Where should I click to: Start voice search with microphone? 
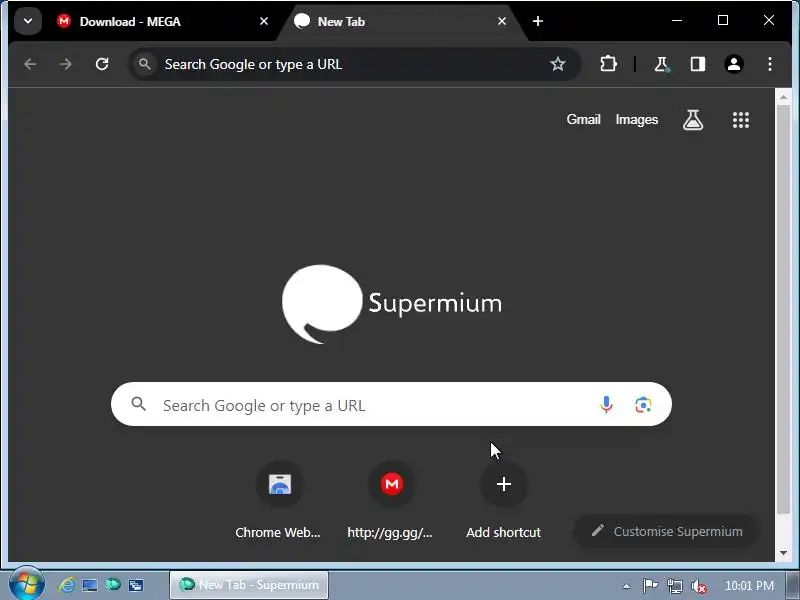tap(606, 404)
